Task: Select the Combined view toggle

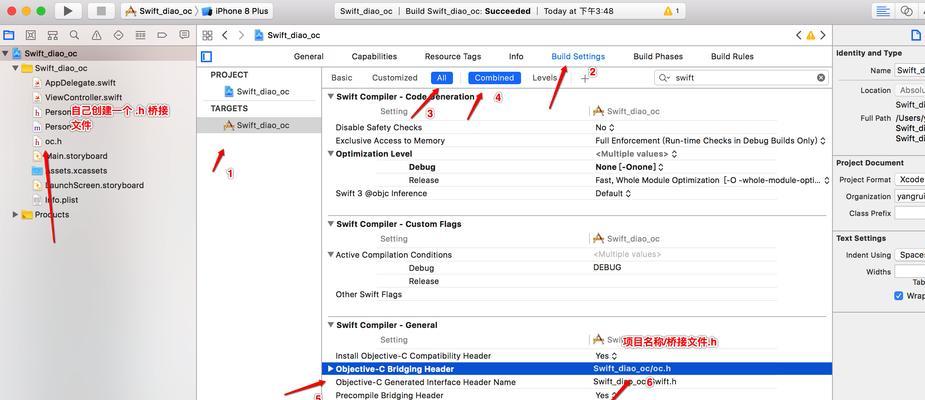Action: click(494, 78)
